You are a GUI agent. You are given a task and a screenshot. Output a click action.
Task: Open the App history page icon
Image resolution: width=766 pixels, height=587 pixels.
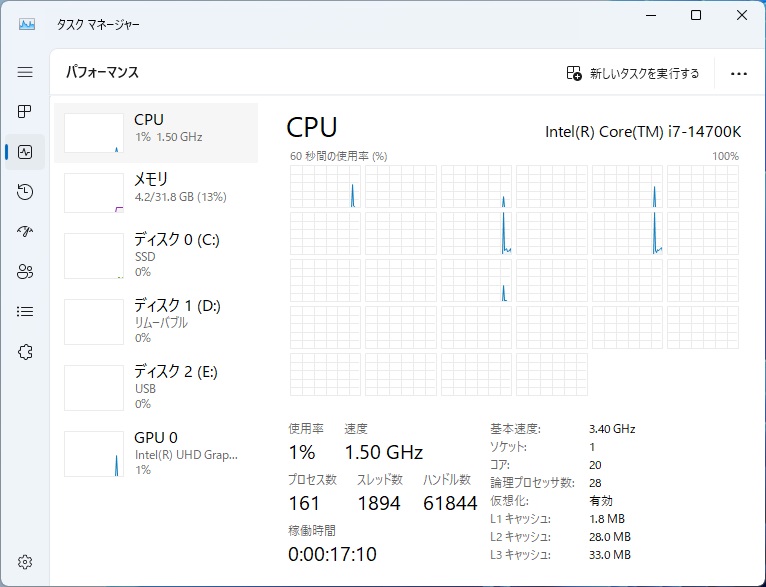click(x=25, y=192)
